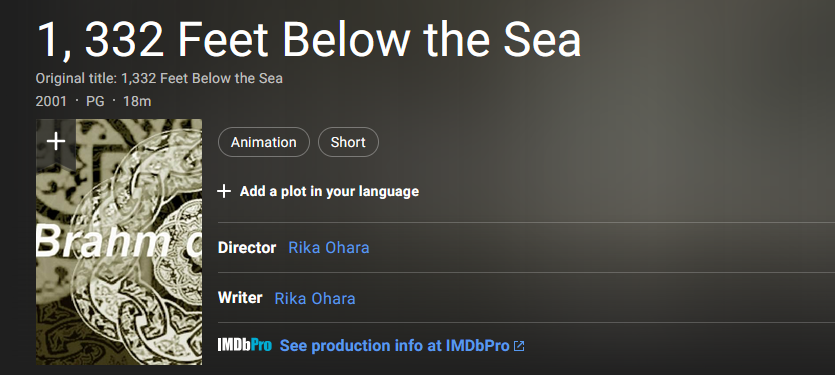Click the Writer label
Screen dimensions: 835x375
(x=240, y=298)
